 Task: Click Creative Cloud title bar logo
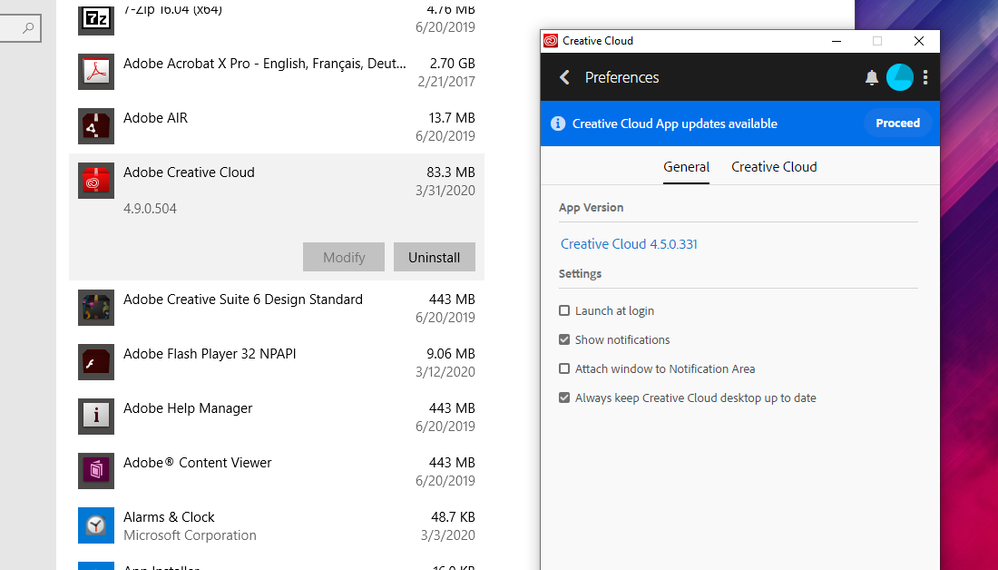(x=551, y=41)
